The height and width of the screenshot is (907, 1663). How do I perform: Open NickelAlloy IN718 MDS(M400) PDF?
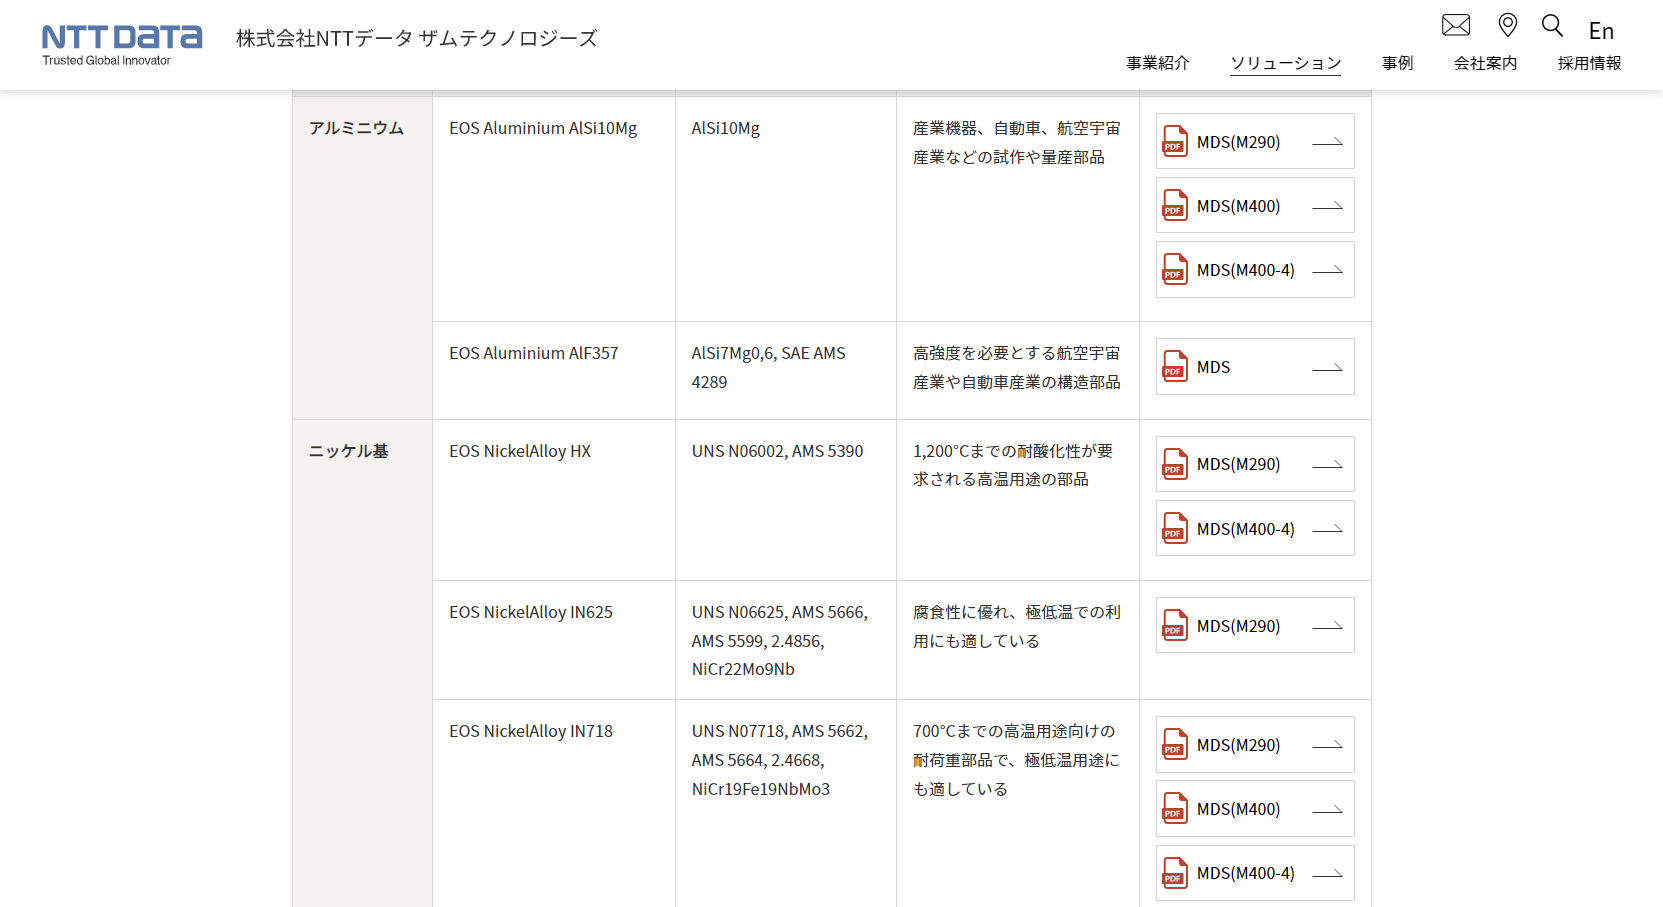tap(1255, 808)
